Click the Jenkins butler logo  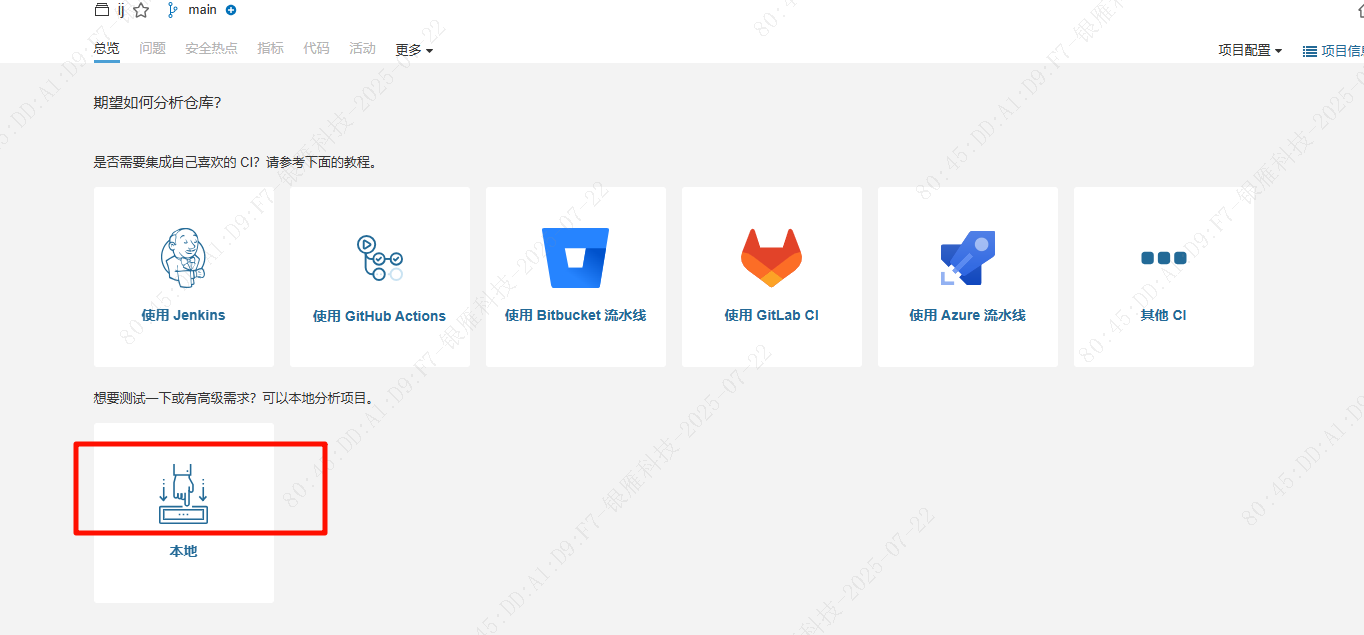(183, 258)
